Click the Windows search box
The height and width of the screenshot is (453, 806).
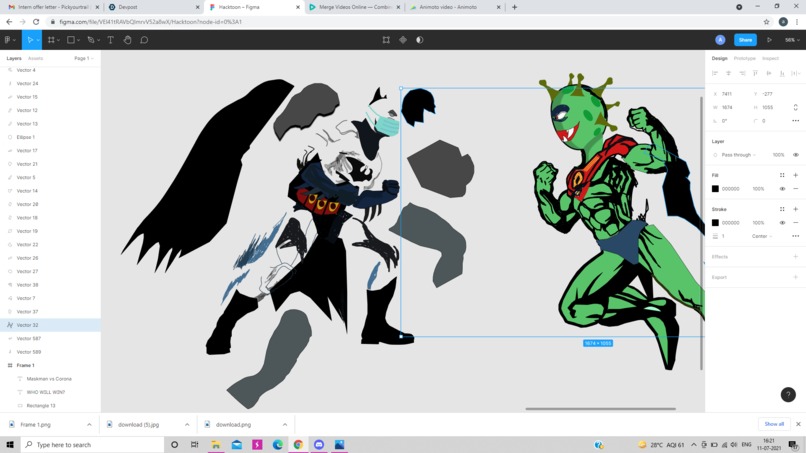(x=92, y=445)
